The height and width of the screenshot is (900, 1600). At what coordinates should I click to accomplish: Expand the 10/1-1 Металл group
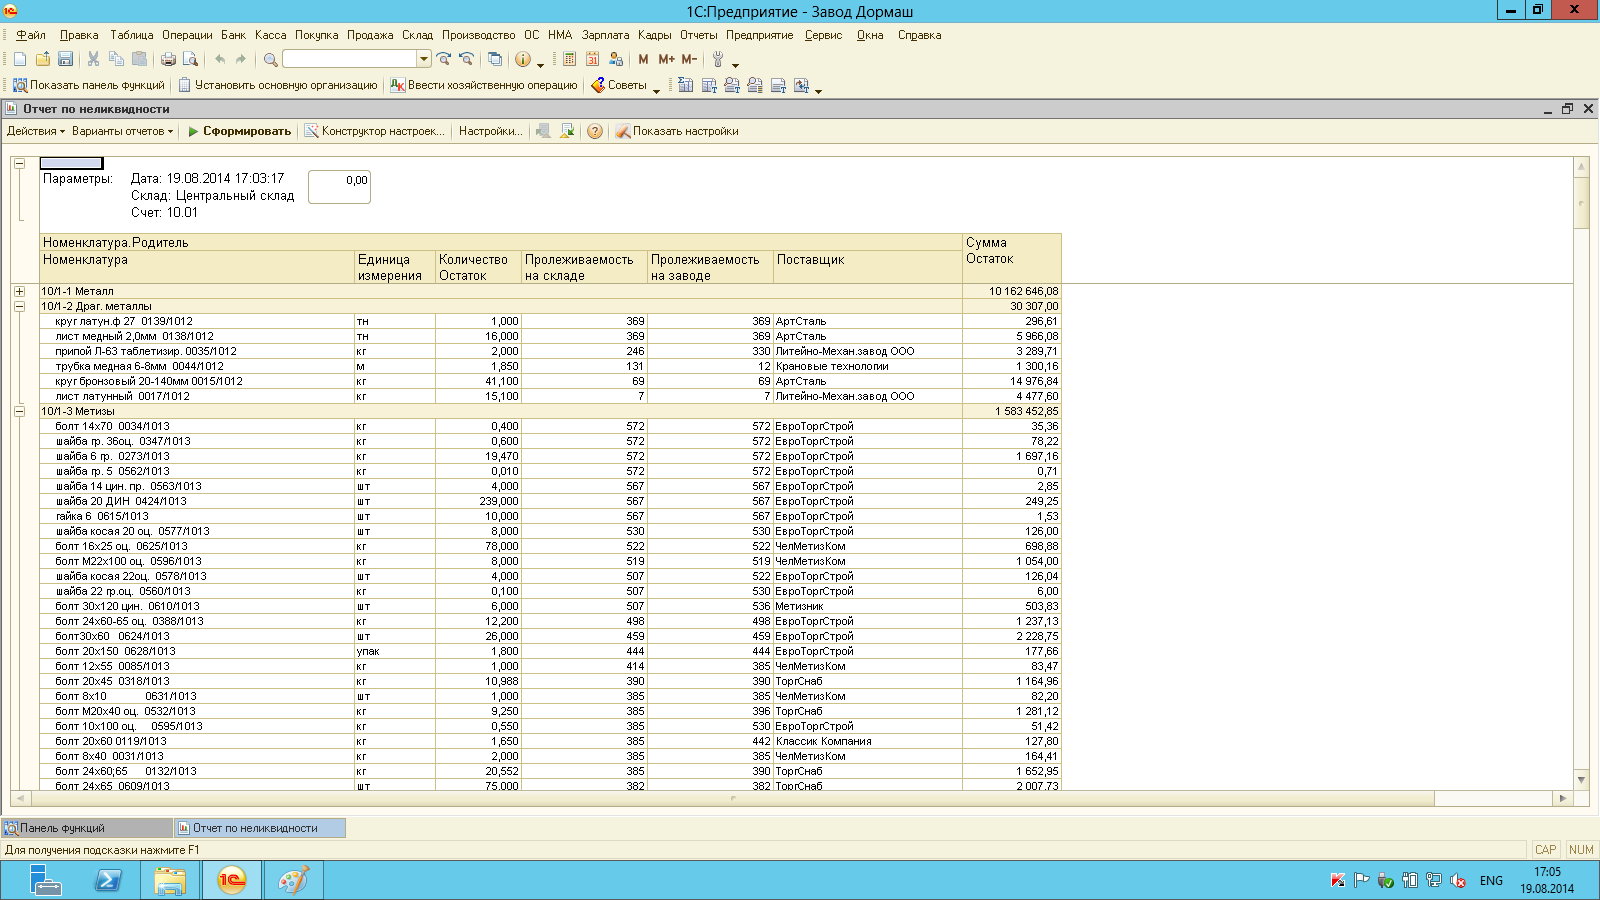[x=19, y=291]
